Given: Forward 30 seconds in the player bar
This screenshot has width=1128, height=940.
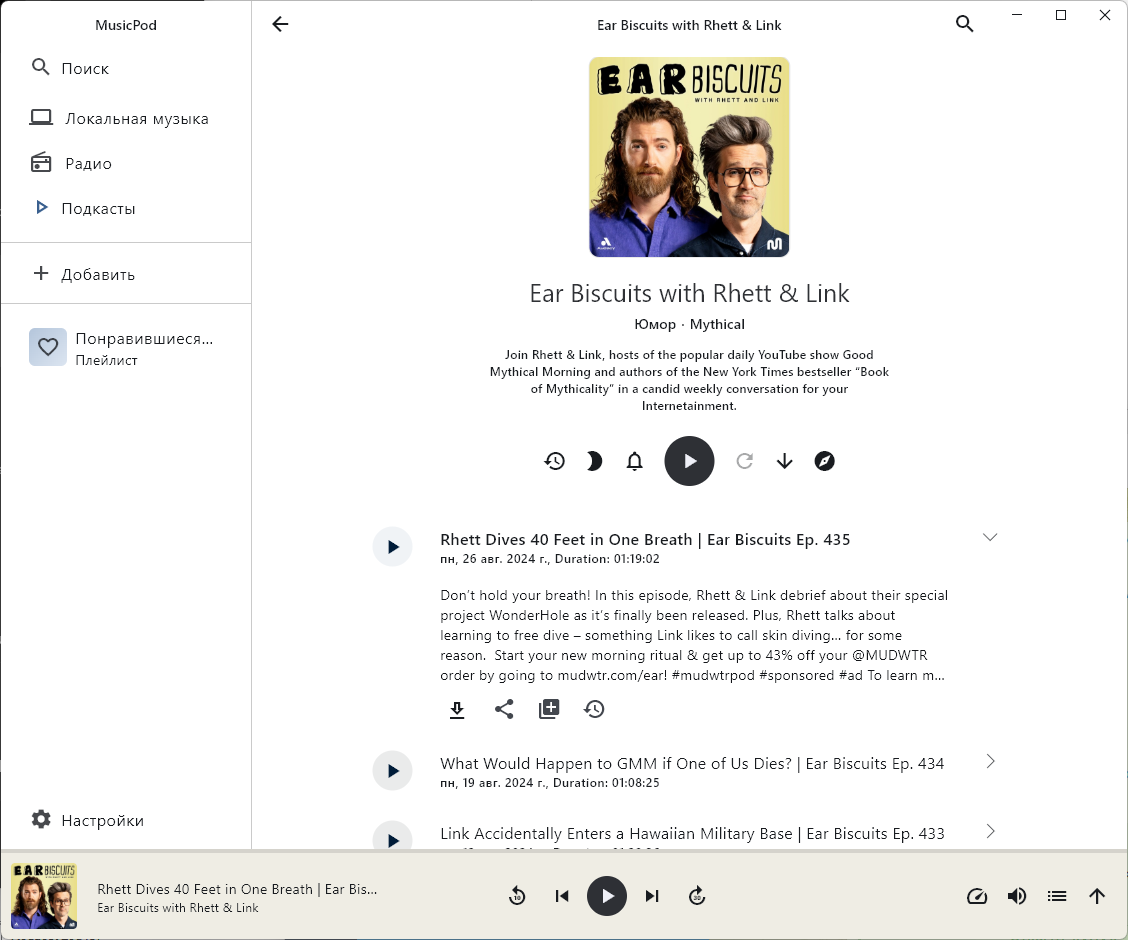Looking at the screenshot, I should [x=696, y=896].
